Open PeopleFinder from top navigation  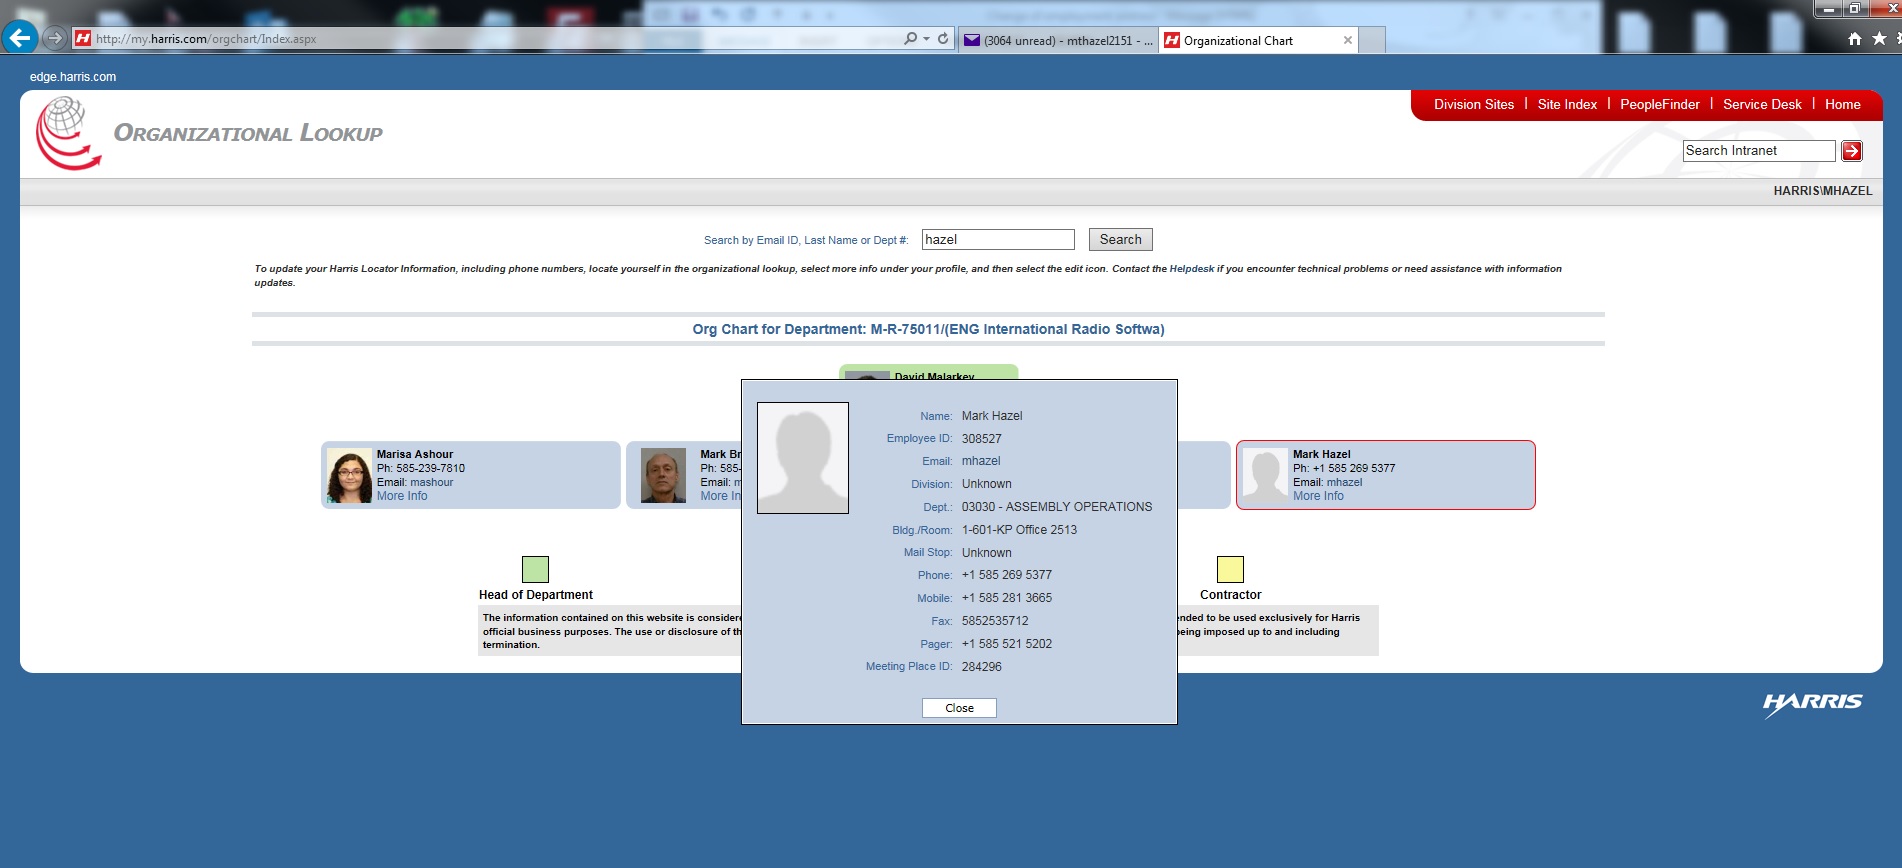pos(1659,104)
